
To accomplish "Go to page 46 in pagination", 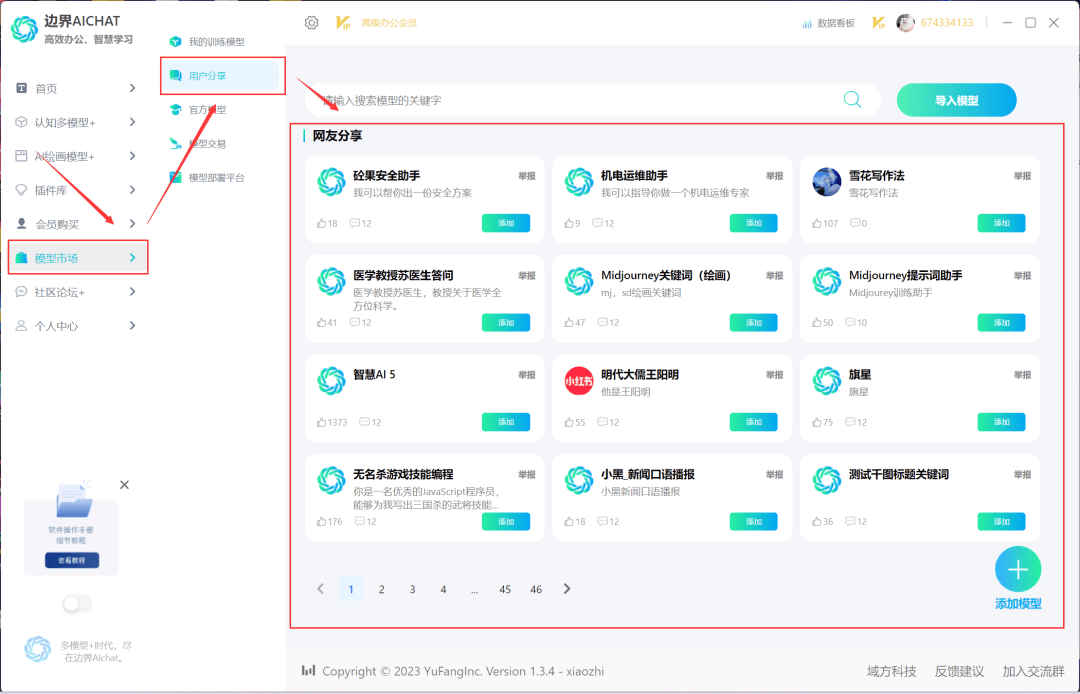I will click(536, 589).
